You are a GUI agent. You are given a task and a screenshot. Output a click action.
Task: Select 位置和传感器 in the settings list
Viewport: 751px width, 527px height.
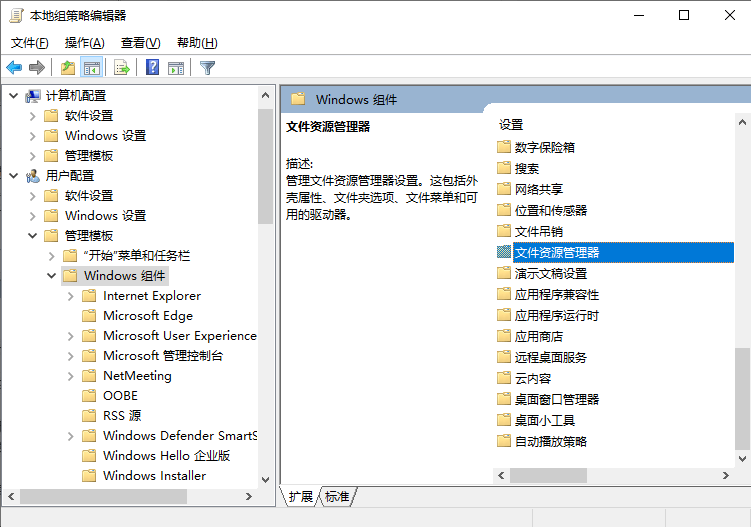(x=551, y=210)
